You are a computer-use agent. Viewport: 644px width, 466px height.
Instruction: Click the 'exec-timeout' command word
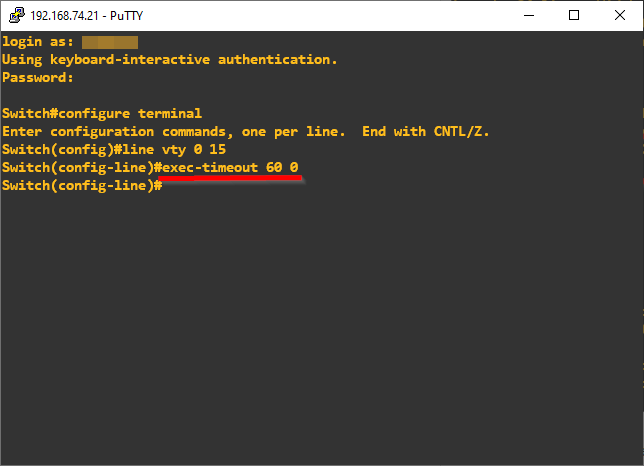click(210, 167)
